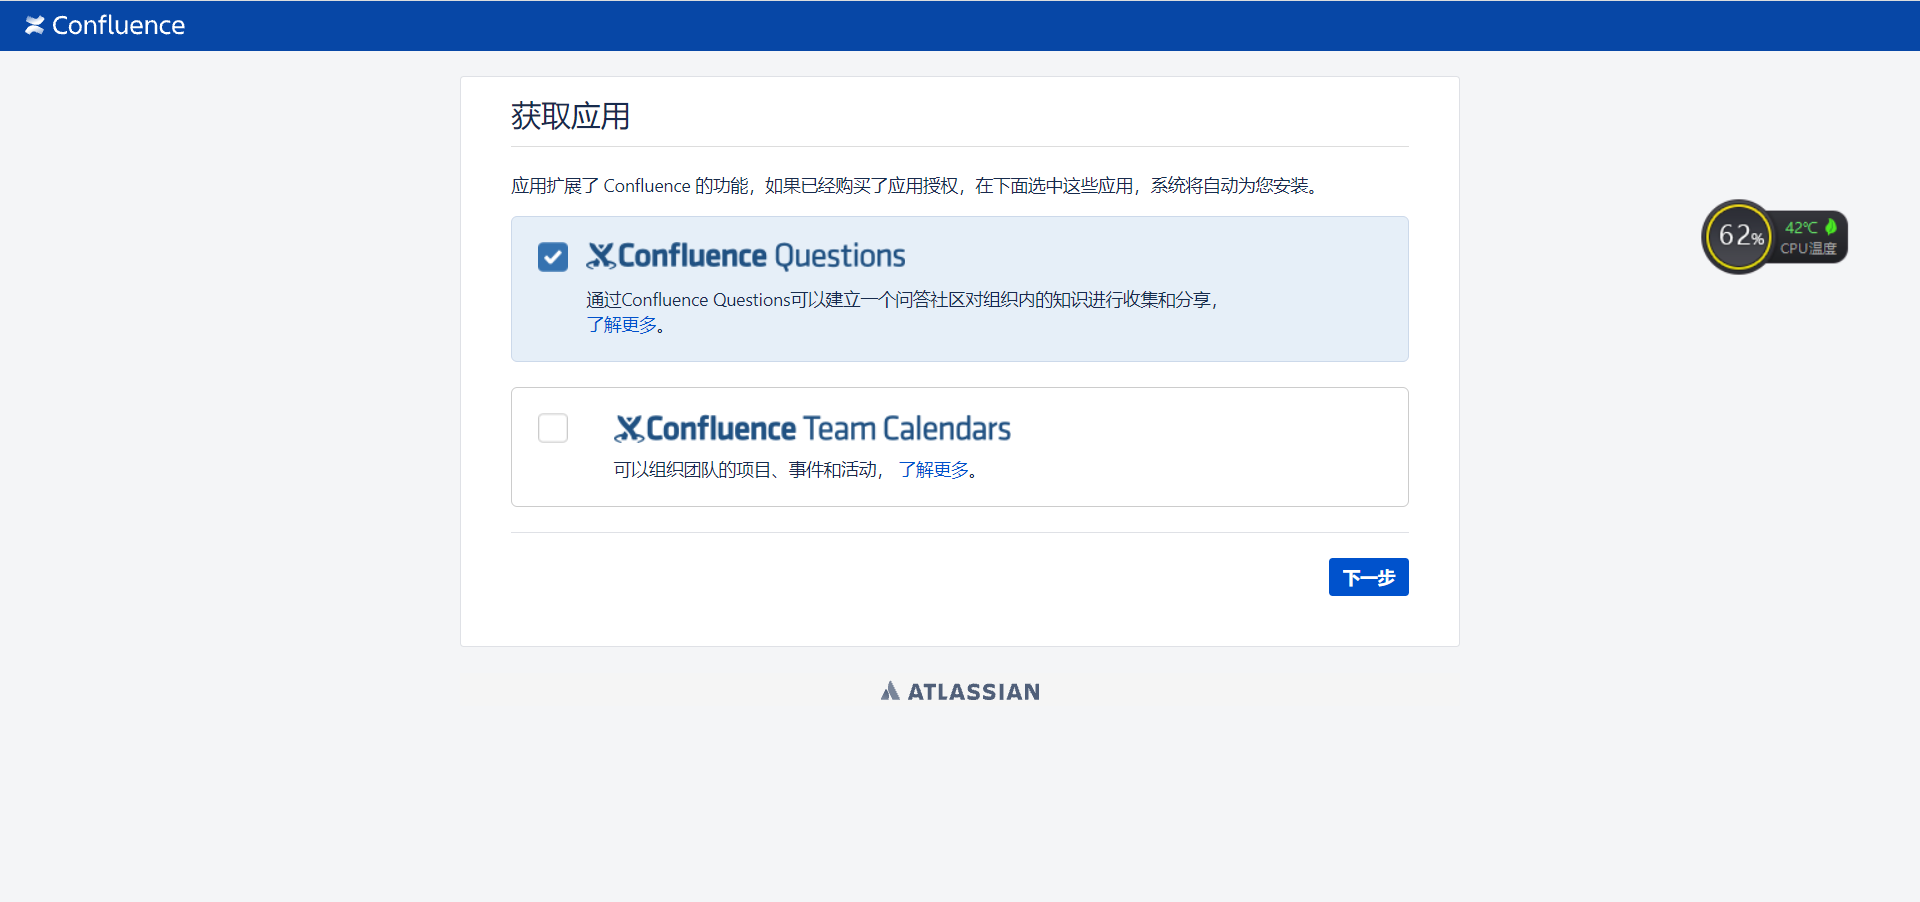This screenshot has height=902, width=1920.
Task: Check the Confluence Team Calendars checkbox
Action: [553, 428]
